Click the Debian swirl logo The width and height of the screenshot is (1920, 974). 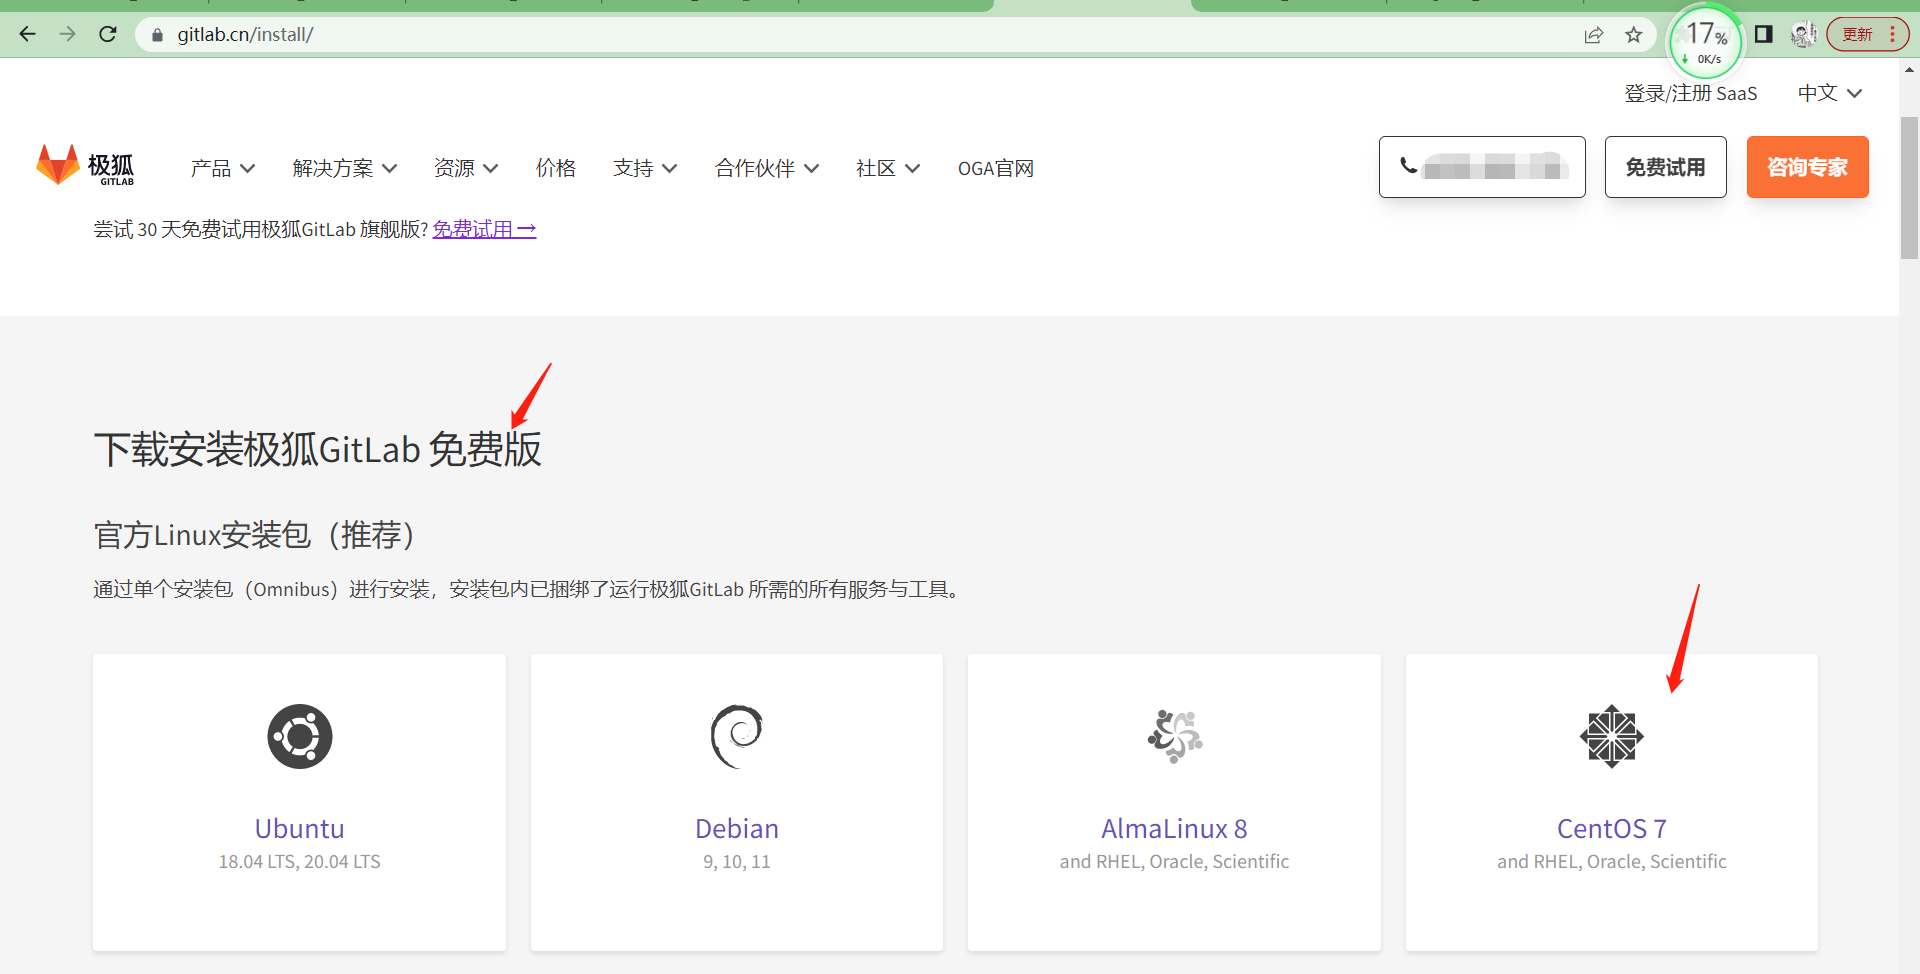coord(737,737)
